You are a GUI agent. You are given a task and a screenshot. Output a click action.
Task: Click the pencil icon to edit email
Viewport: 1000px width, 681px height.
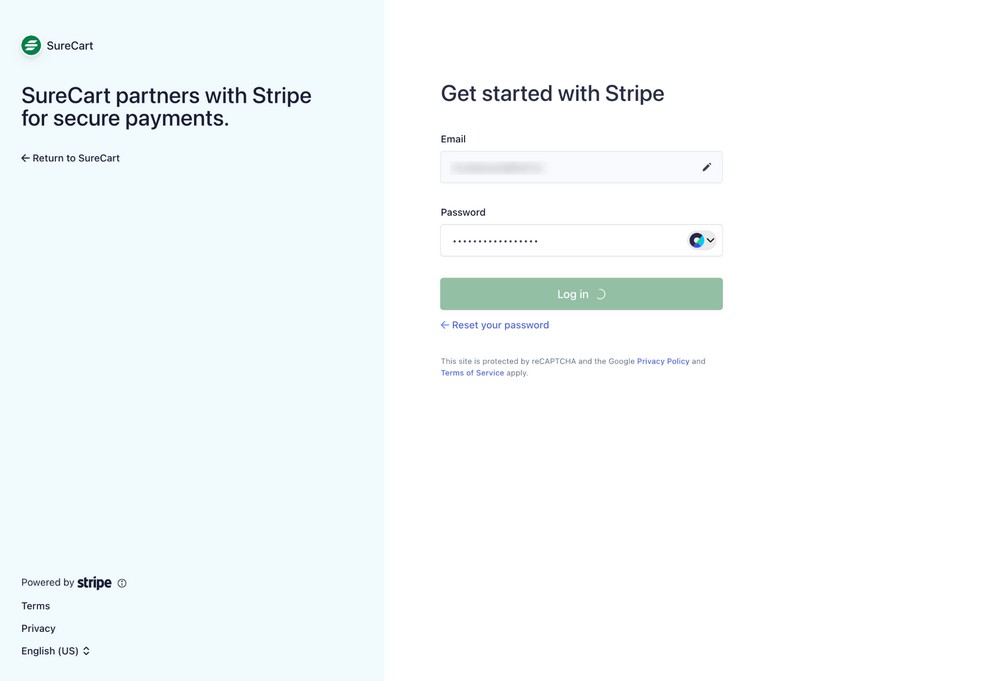tap(706, 167)
